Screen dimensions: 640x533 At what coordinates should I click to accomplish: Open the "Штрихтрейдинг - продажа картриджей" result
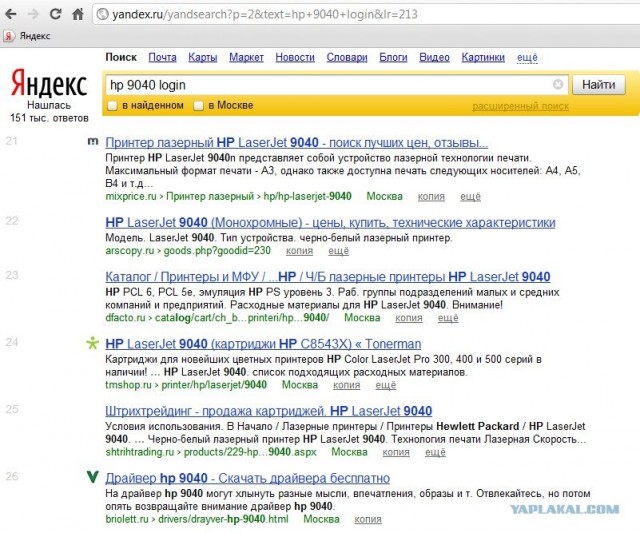(x=269, y=411)
